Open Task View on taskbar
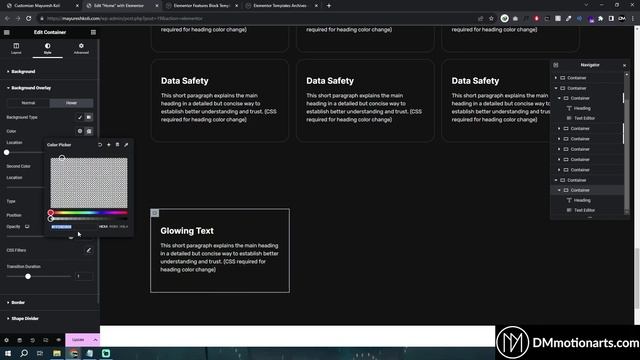The height and width of the screenshot is (360, 640). [x=40, y=353]
